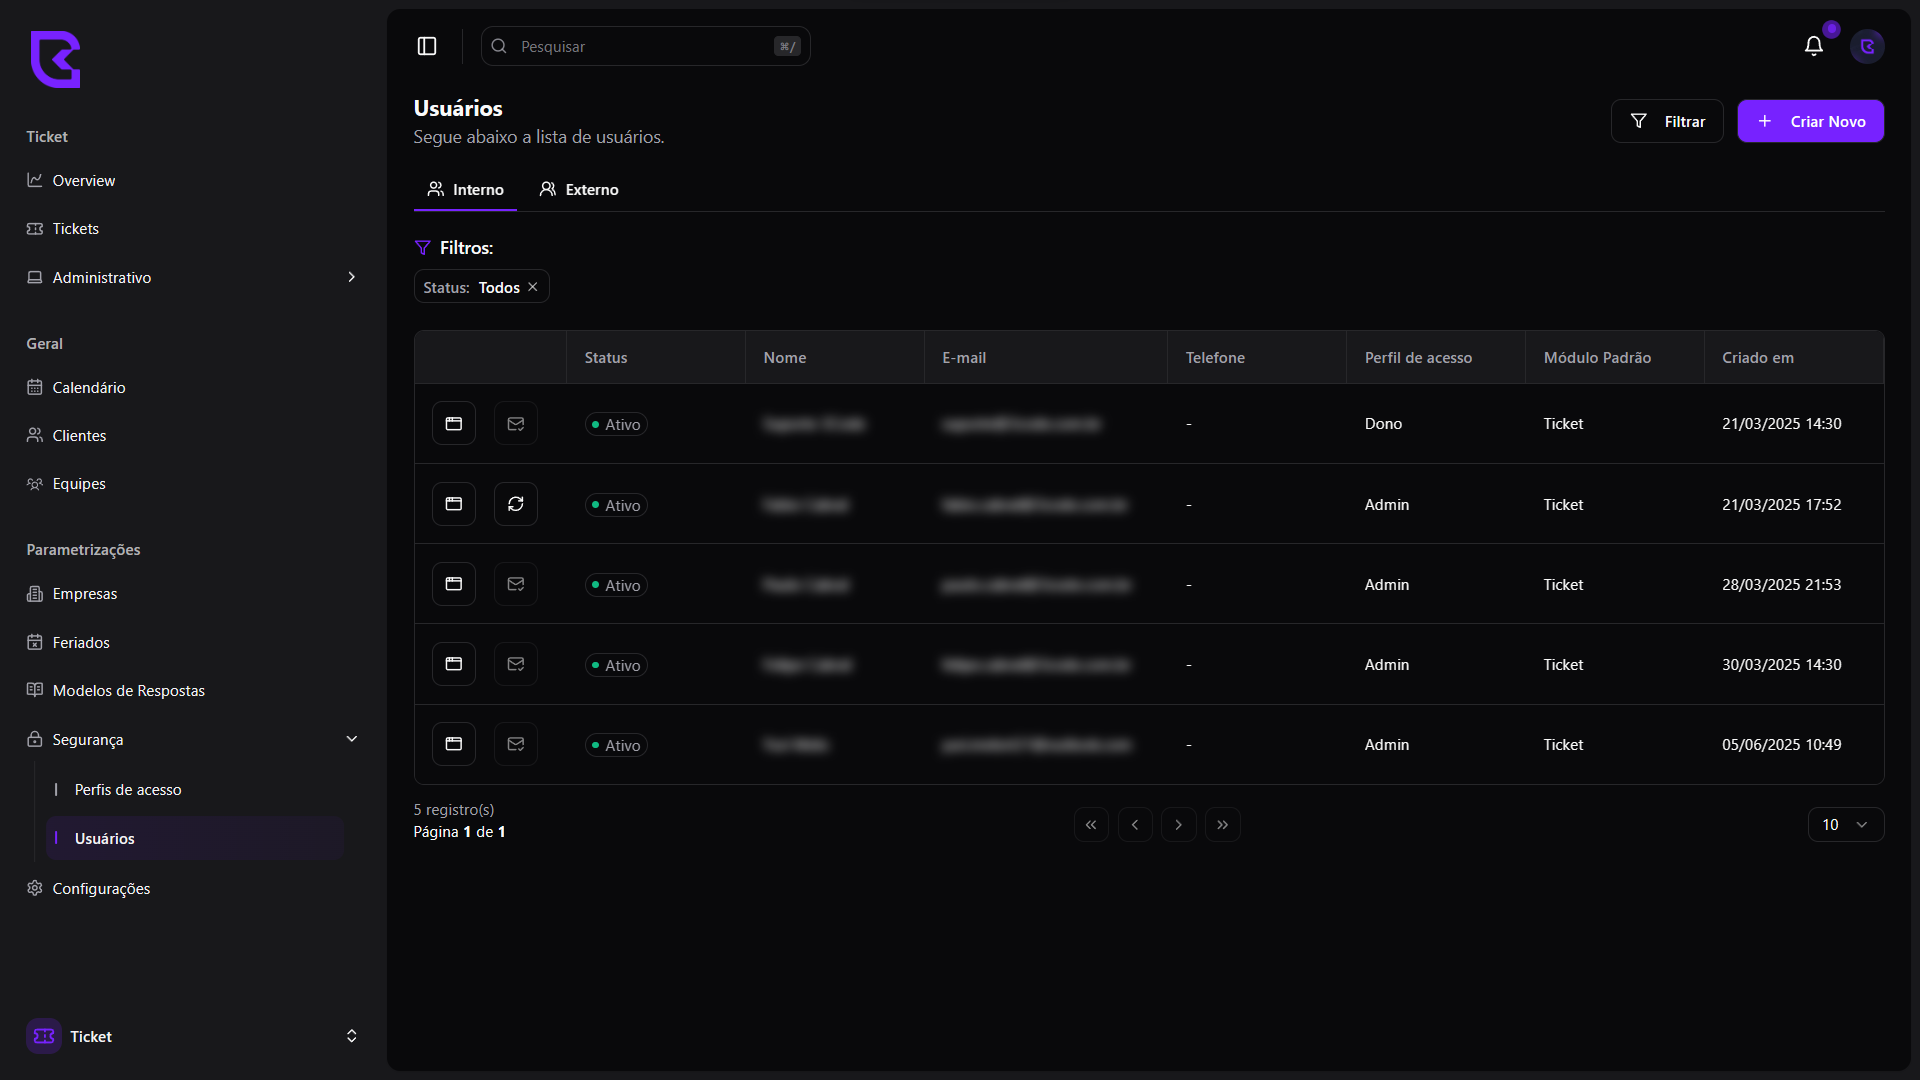Viewport: 1920px width, 1080px height.
Task: Open details icon of 05/06/2025 user row
Action: pos(454,744)
